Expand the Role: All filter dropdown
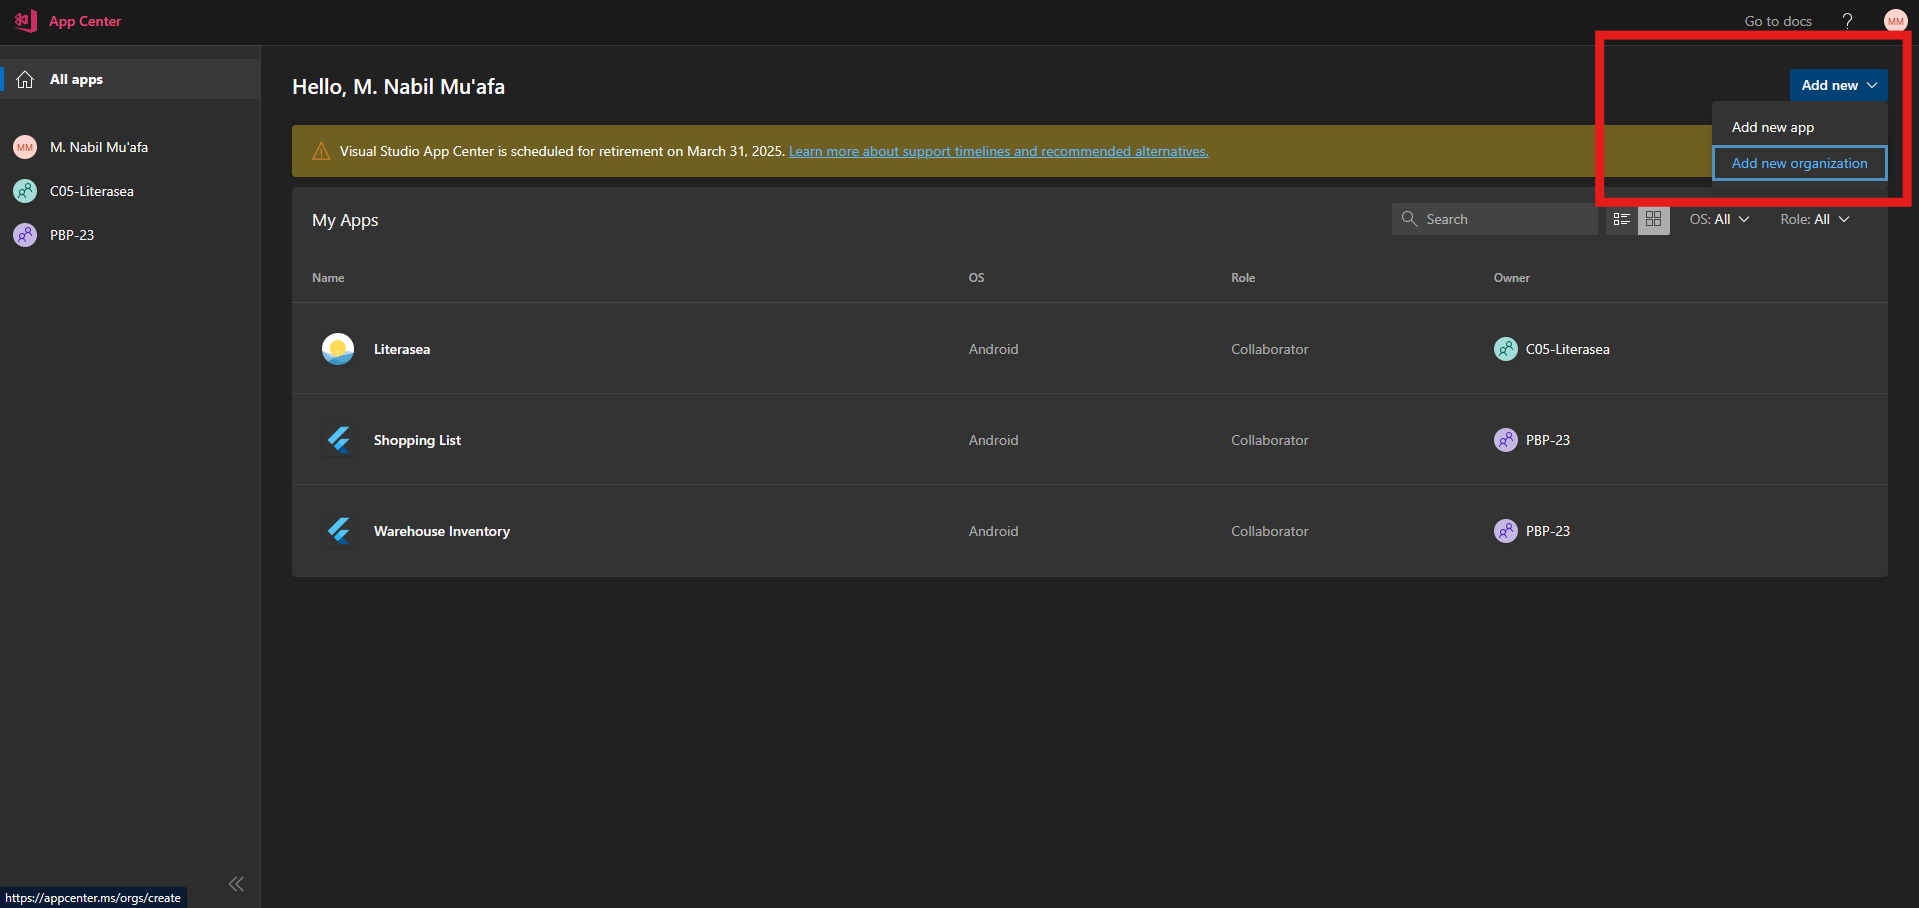The image size is (1919, 908). tap(1815, 219)
